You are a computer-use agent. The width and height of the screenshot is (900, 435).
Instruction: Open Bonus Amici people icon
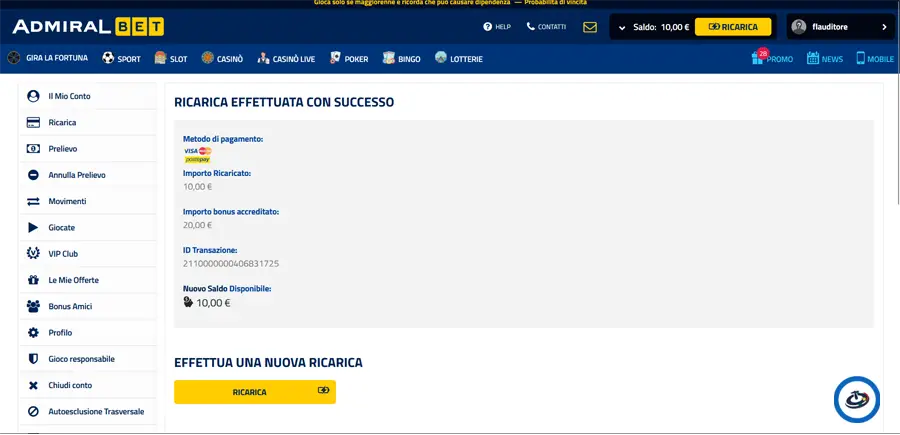[33, 306]
